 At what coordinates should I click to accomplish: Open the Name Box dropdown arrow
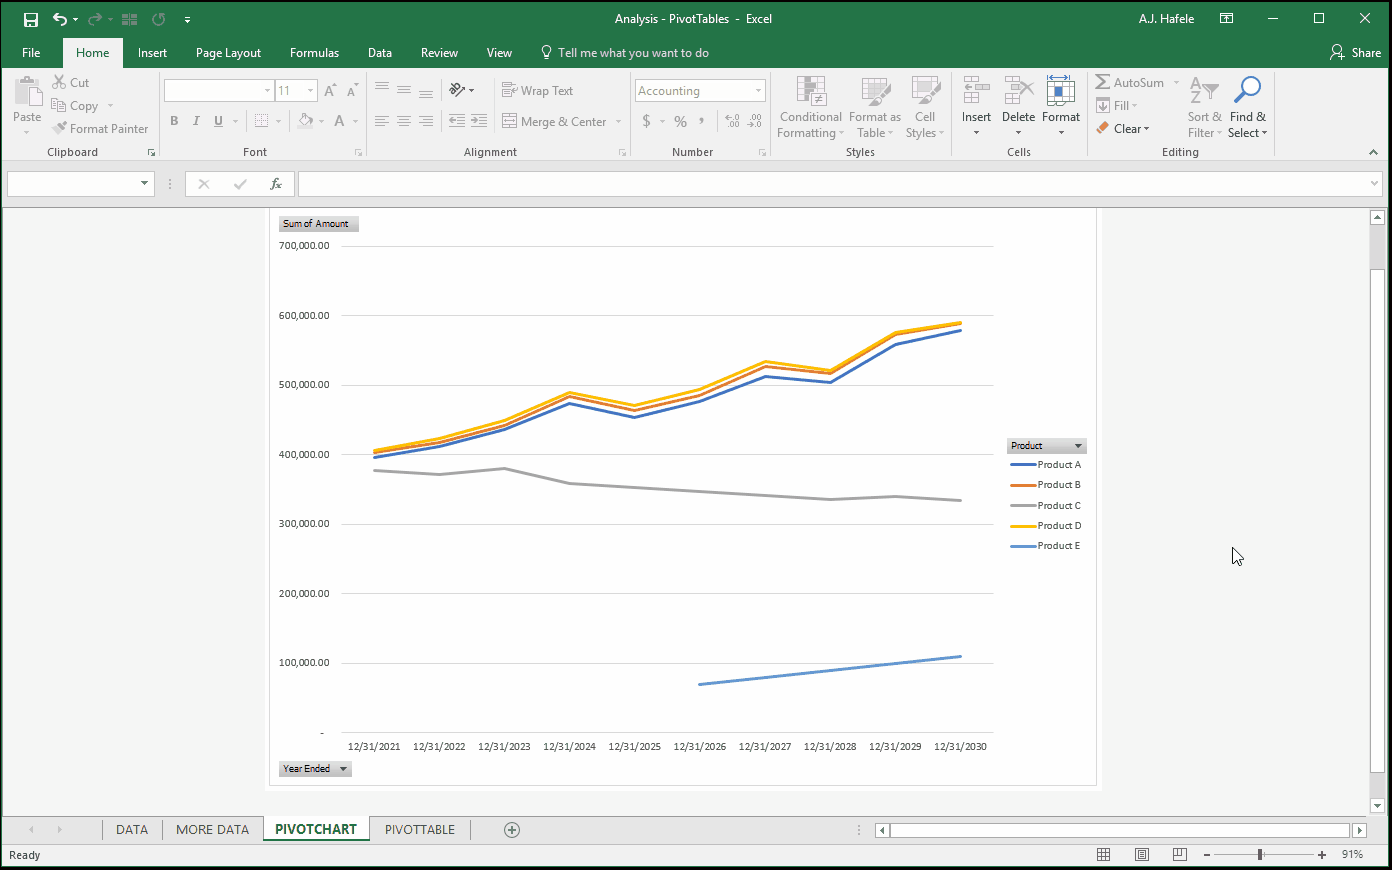coord(145,184)
